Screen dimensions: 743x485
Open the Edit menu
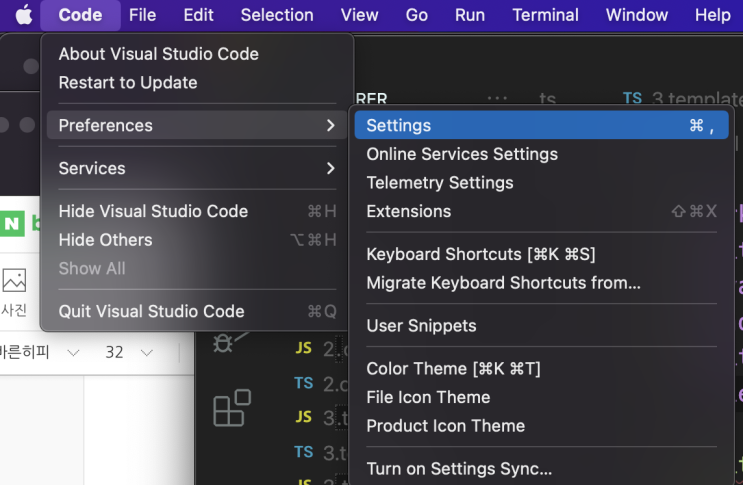199,15
